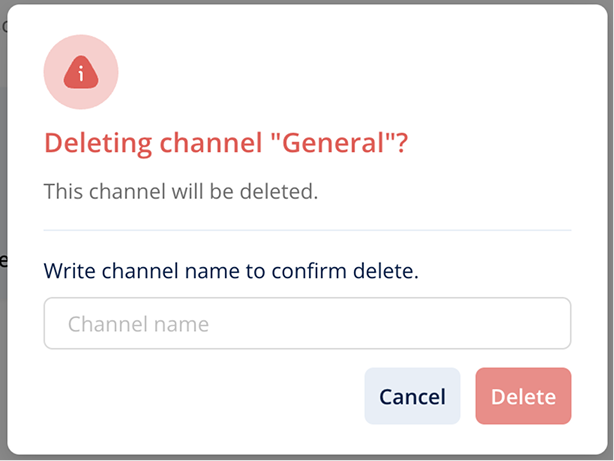Image resolution: width=614 pixels, height=461 pixels.
Task: Click the 'Channel name' placeholder text
Action: 139,324
